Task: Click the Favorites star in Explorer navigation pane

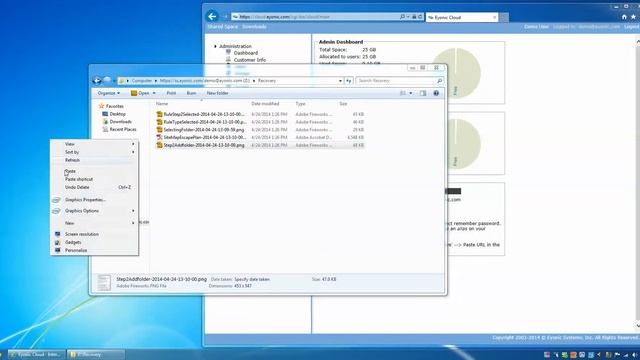Action: 102,106
